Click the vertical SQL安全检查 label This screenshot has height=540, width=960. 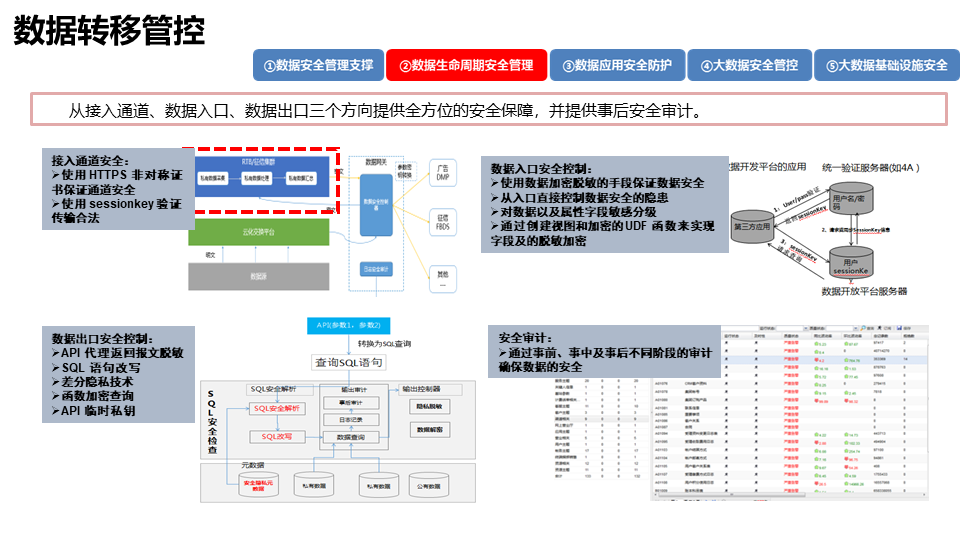[x=212, y=422]
